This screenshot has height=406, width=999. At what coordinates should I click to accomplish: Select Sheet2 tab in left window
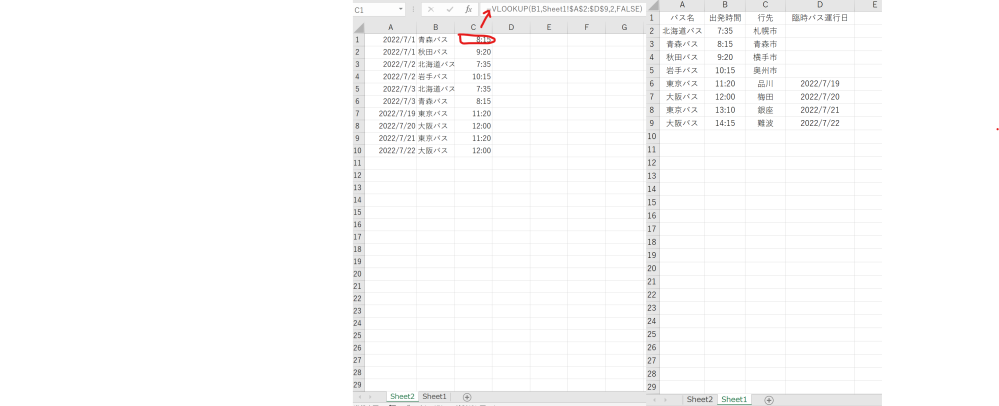coord(401,397)
